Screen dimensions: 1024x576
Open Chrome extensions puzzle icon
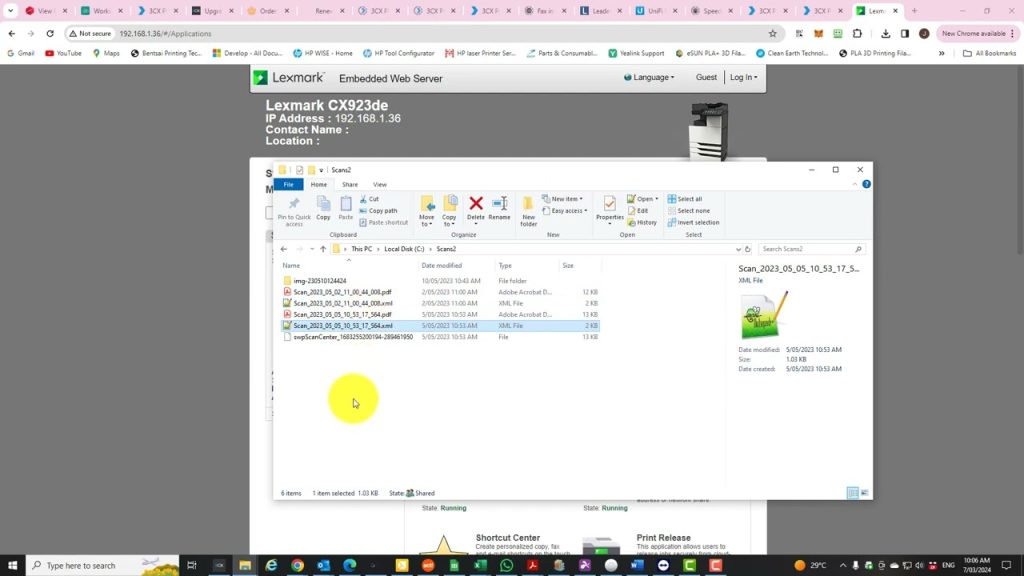pos(857,33)
